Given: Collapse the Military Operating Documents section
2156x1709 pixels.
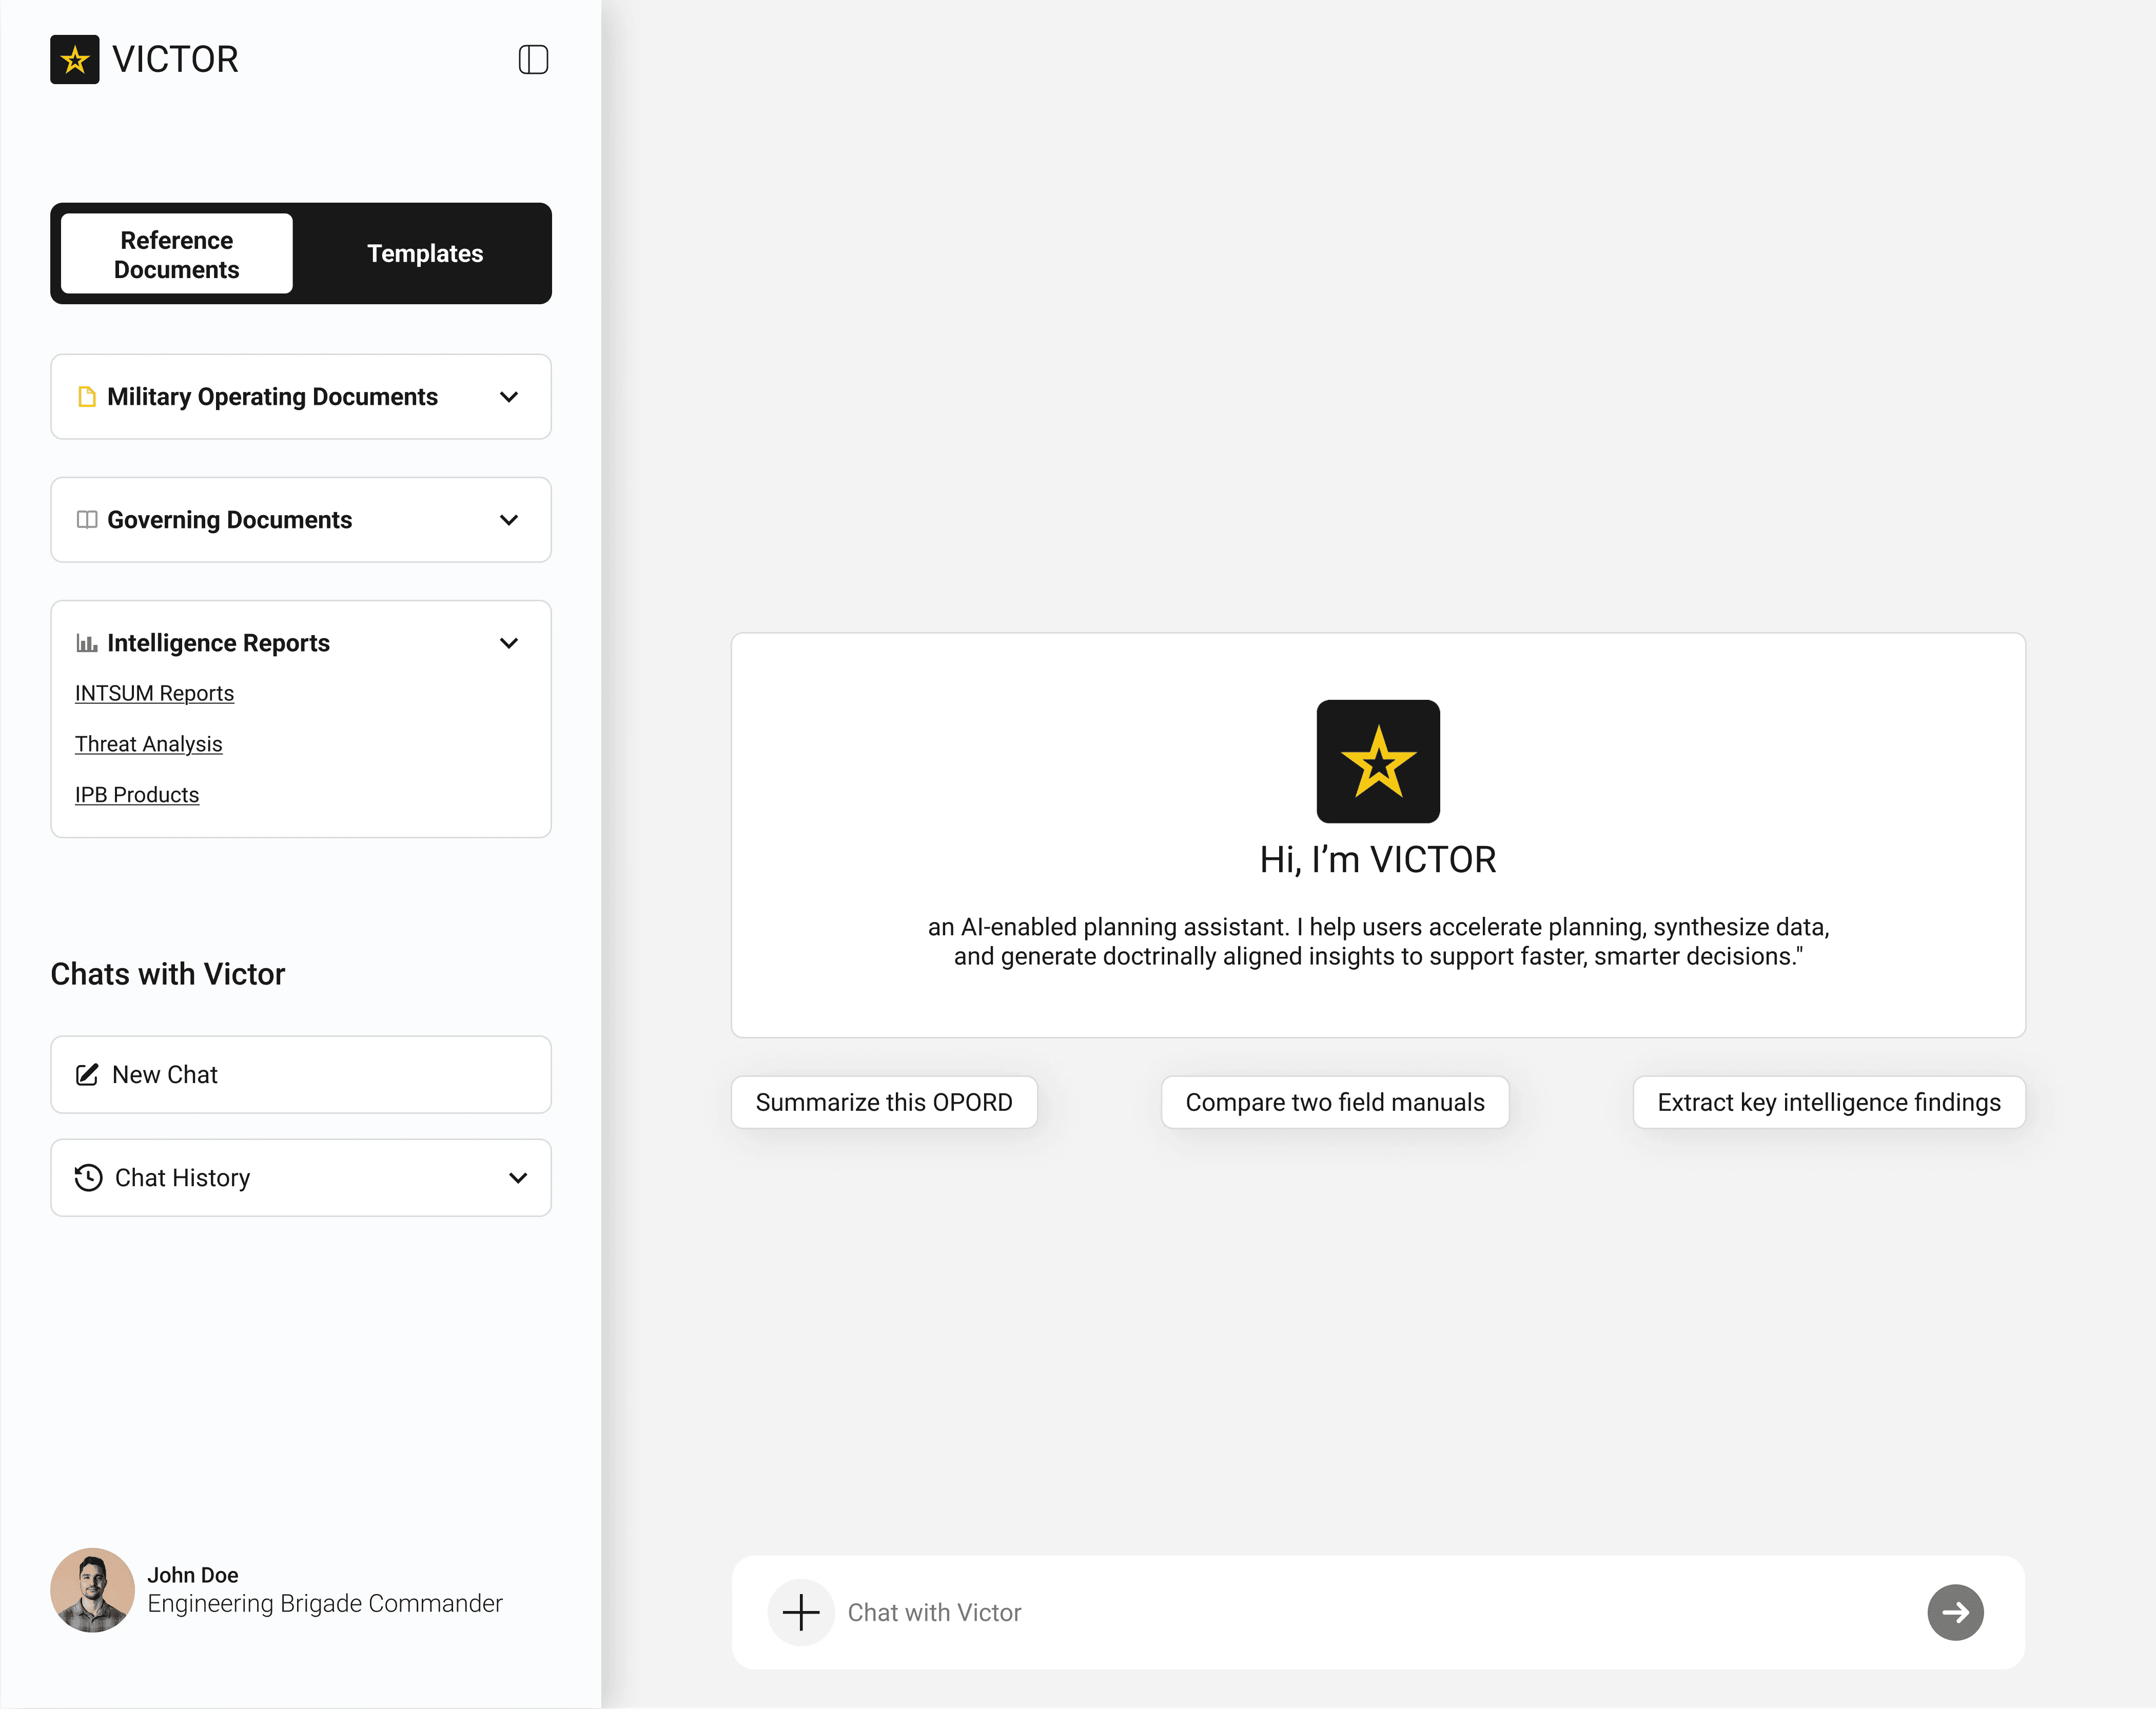Looking at the screenshot, I should pos(509,397).
